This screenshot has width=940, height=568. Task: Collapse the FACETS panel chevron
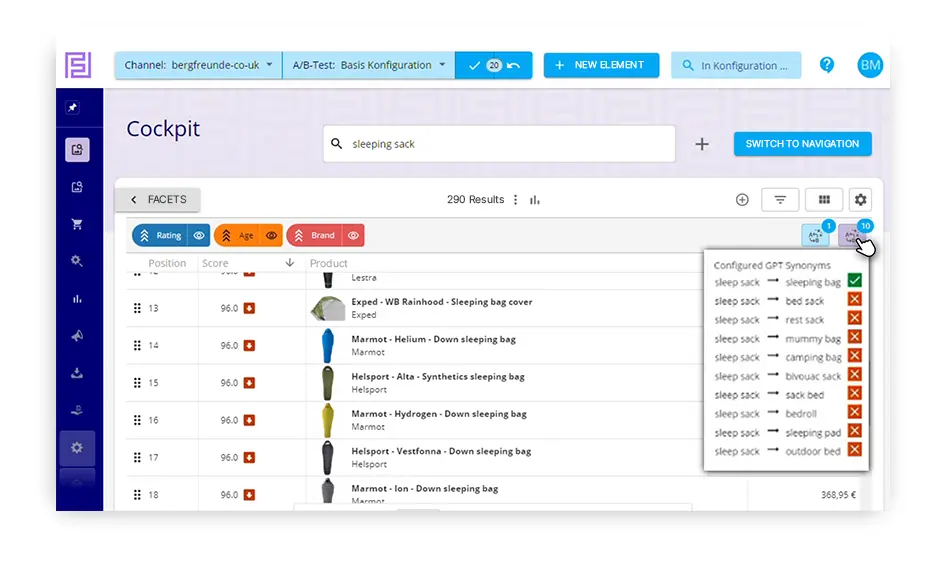(x=134, y=200)
